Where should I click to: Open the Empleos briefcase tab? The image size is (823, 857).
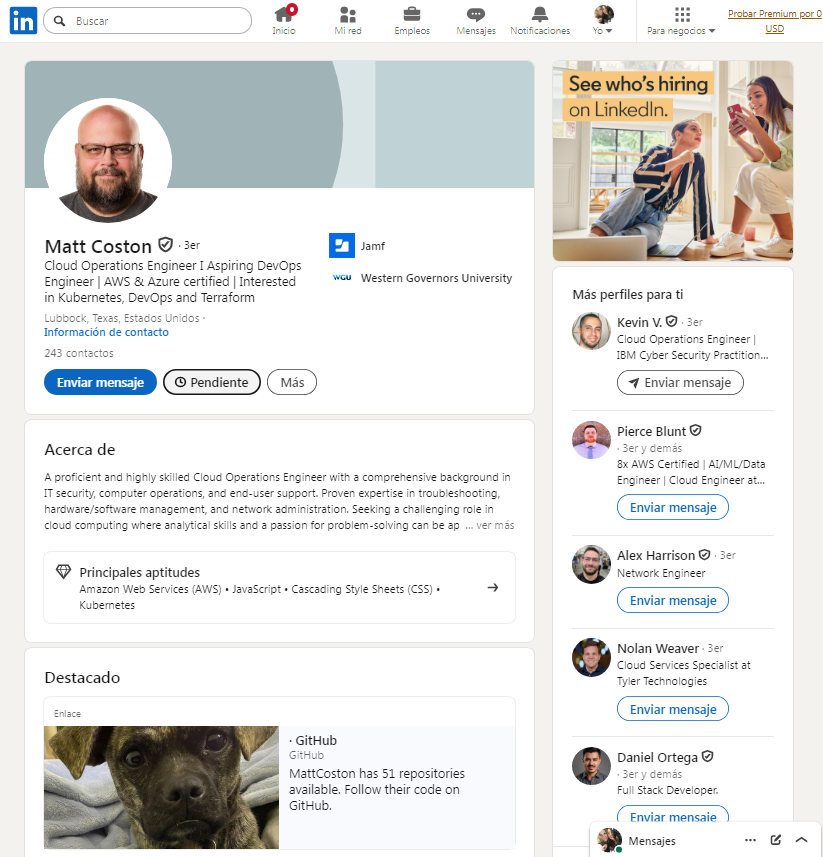pos(412,21)
